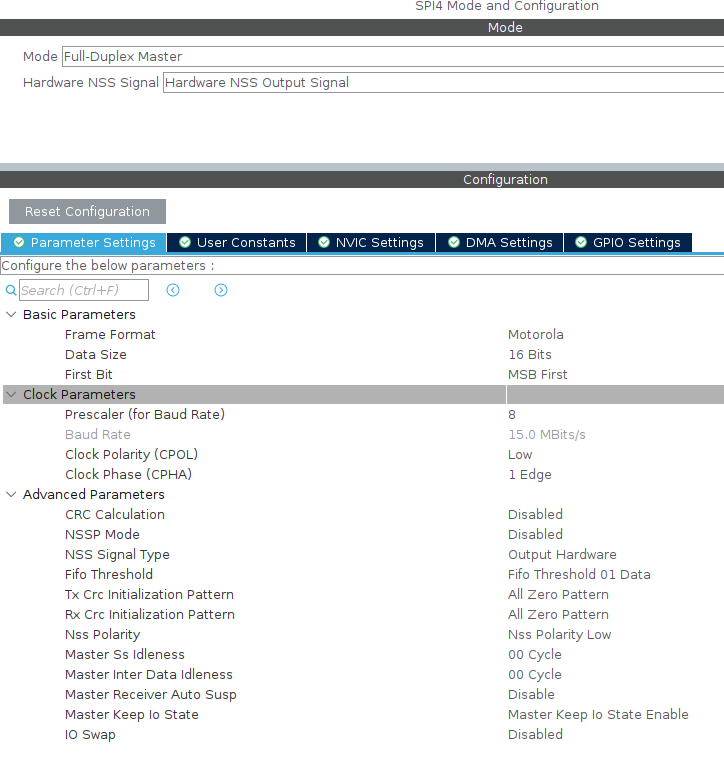The width and height of the screenshot is (724, 757).
Task: Select the Clock Polarity (CPOL) row
Action: [363, 455]
